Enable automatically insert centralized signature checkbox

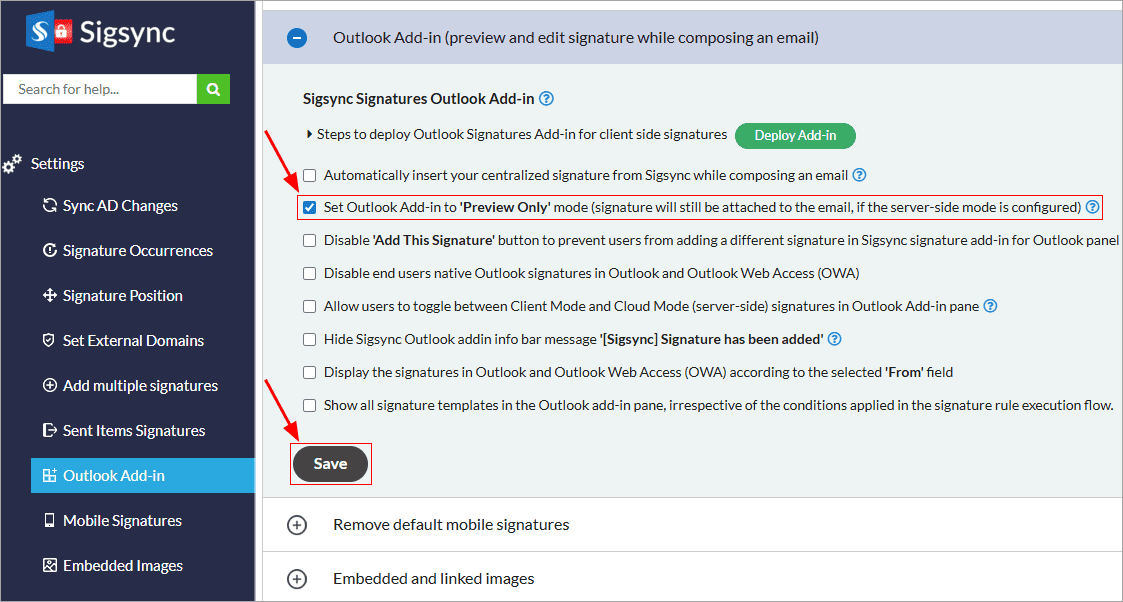(x=310, y=175)
